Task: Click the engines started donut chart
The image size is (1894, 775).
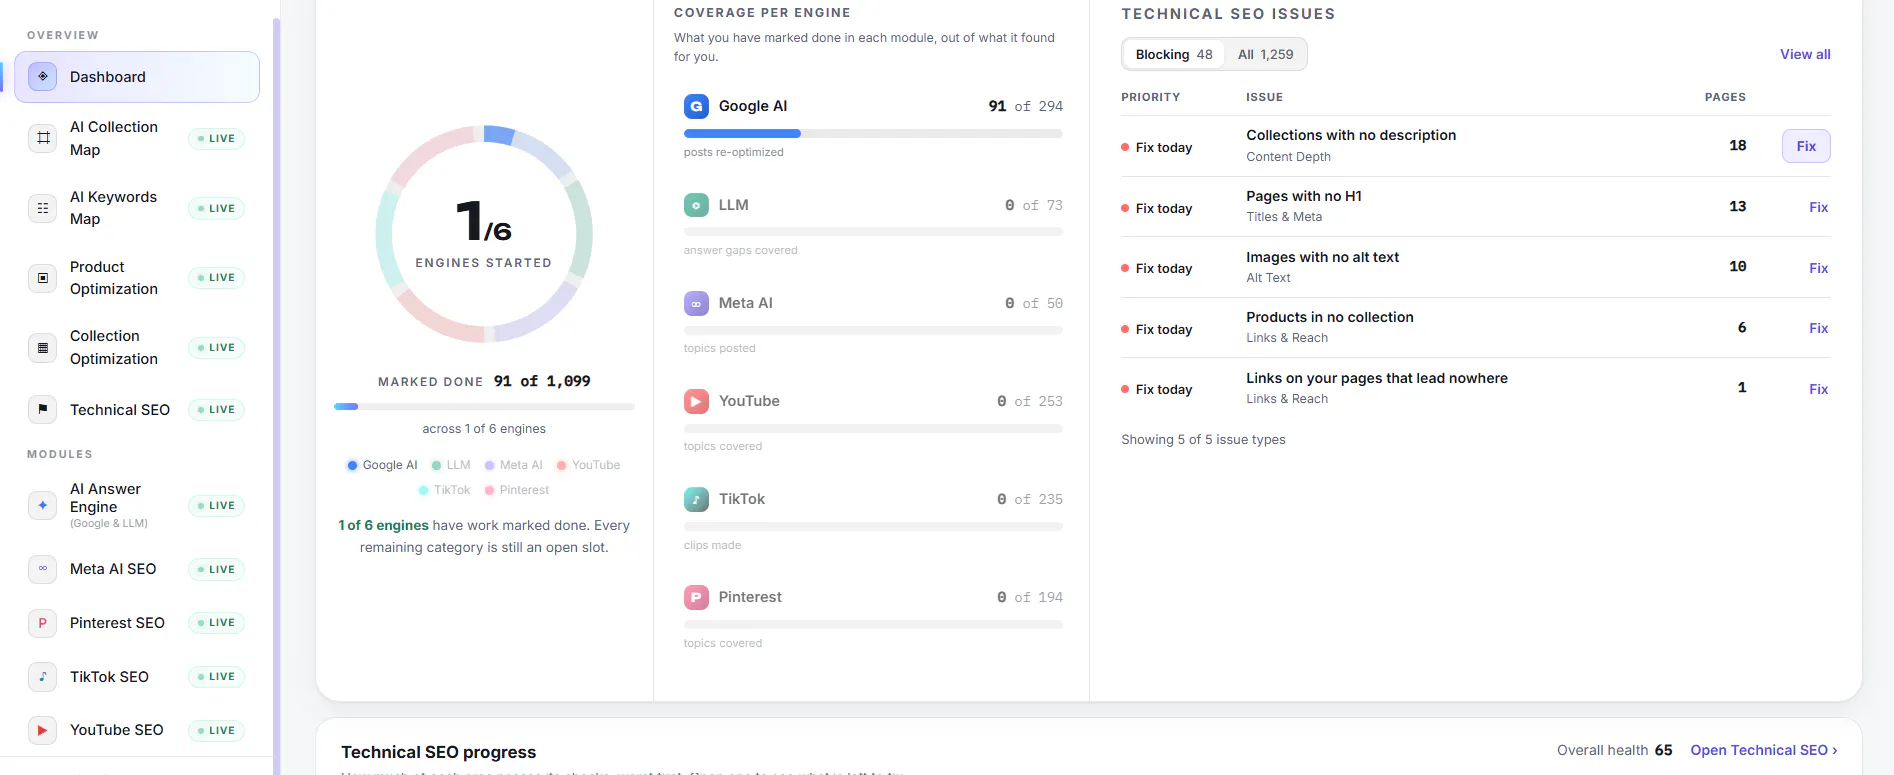Action: [484, 234]
